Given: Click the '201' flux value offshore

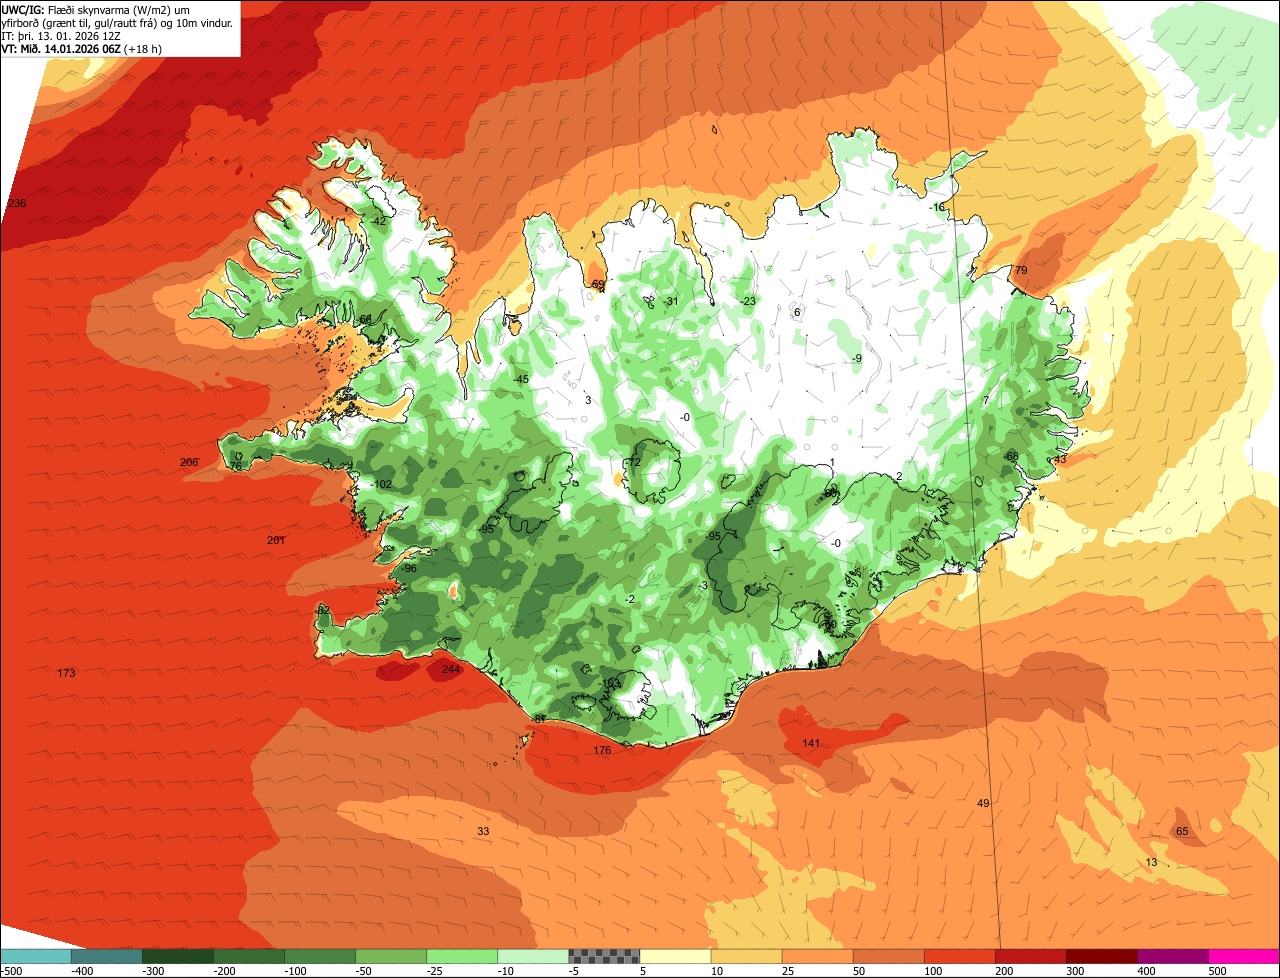Looking at the screenshot, I should [x=276, y=540].
